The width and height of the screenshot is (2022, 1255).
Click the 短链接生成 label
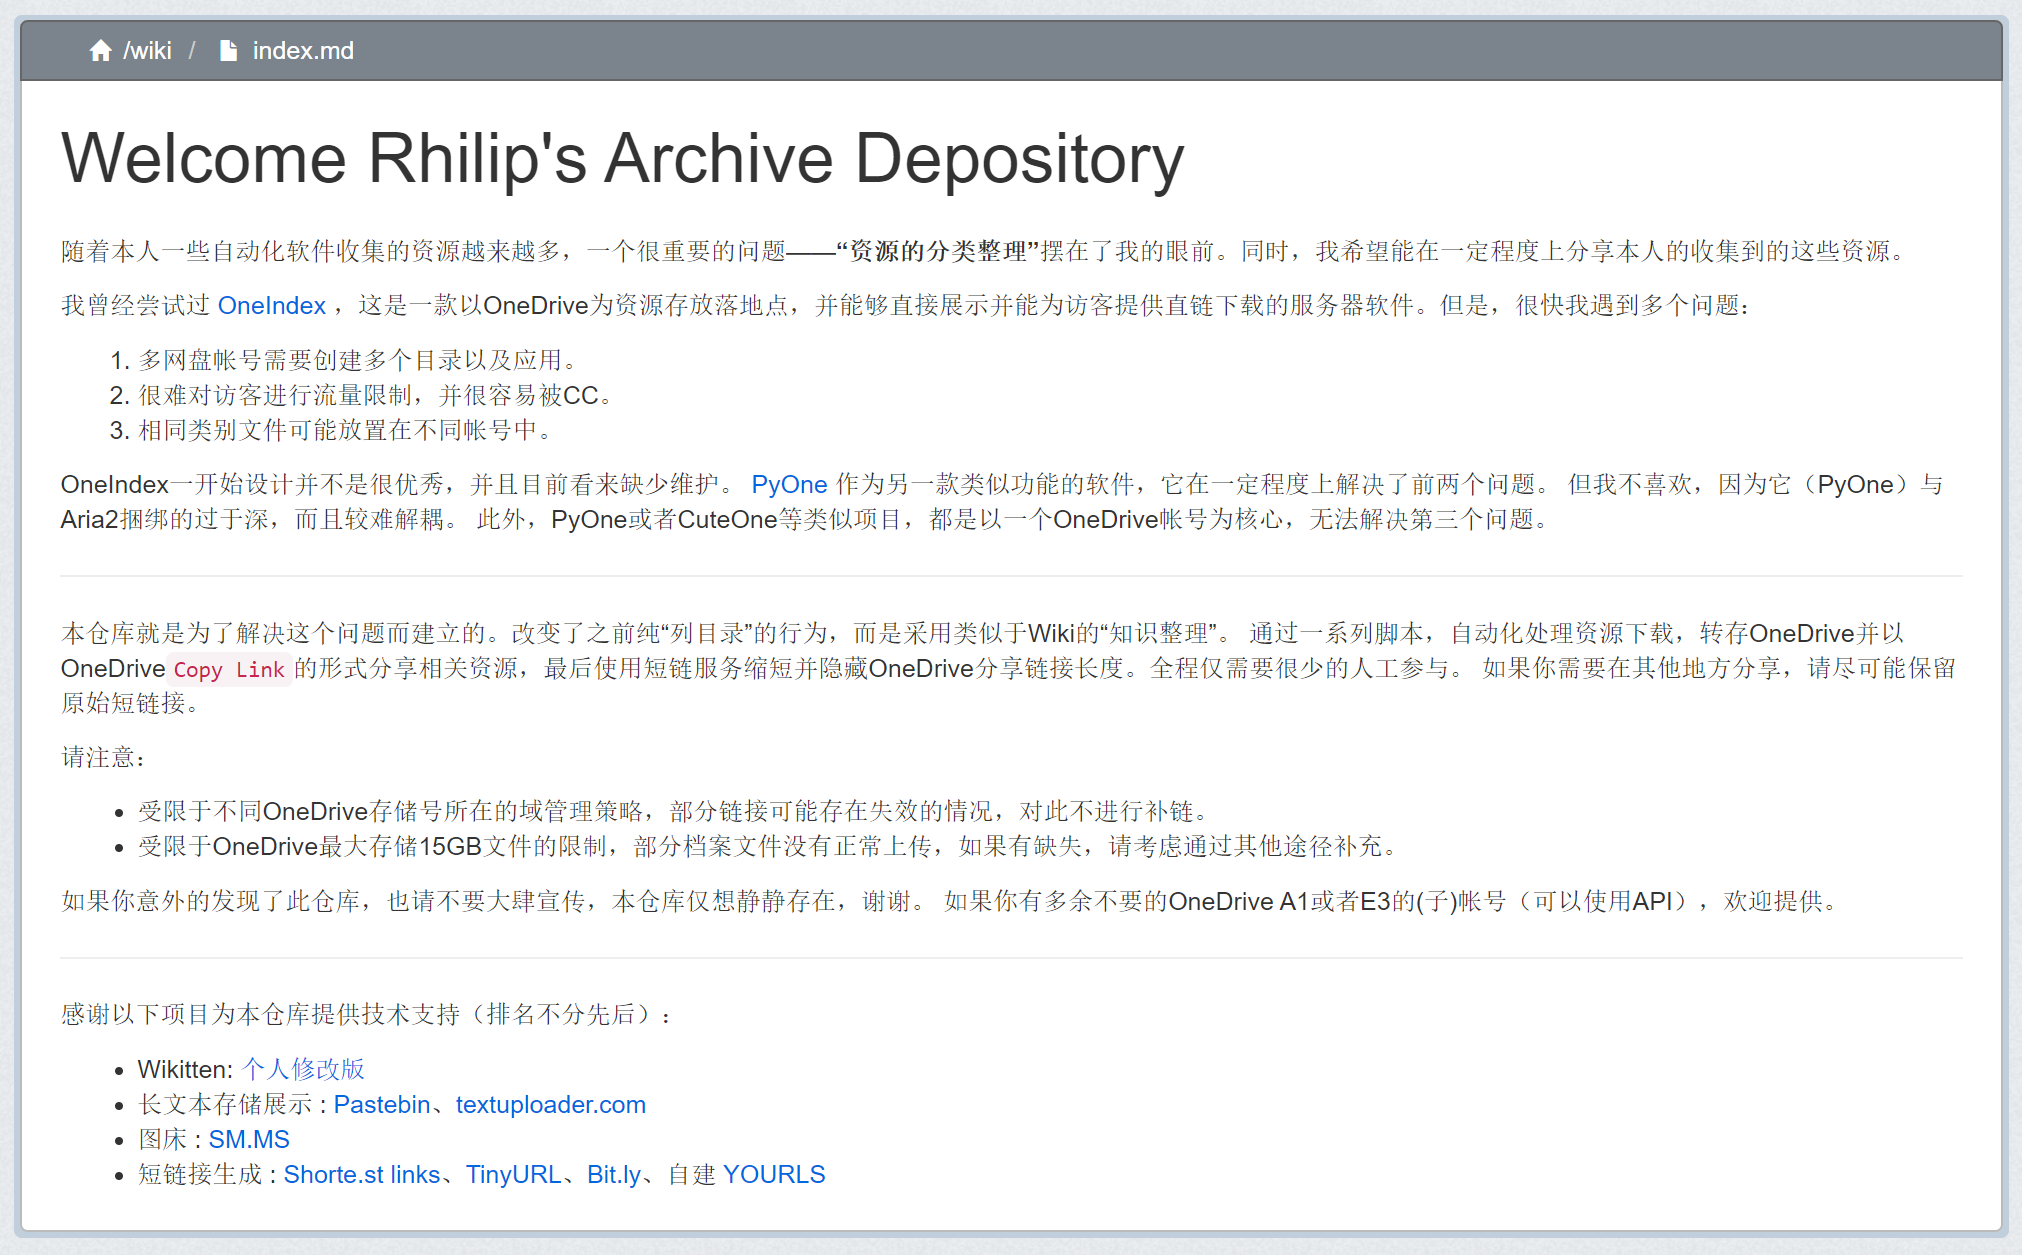click(x=200, y=1174)
